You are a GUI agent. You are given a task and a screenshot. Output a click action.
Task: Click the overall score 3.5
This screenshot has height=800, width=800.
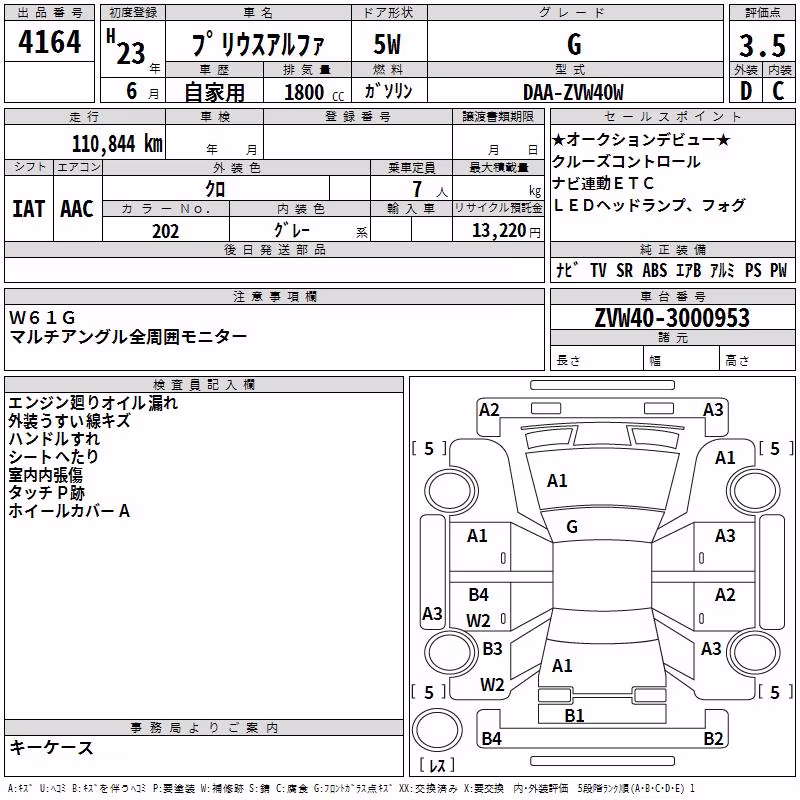point(762,46)
